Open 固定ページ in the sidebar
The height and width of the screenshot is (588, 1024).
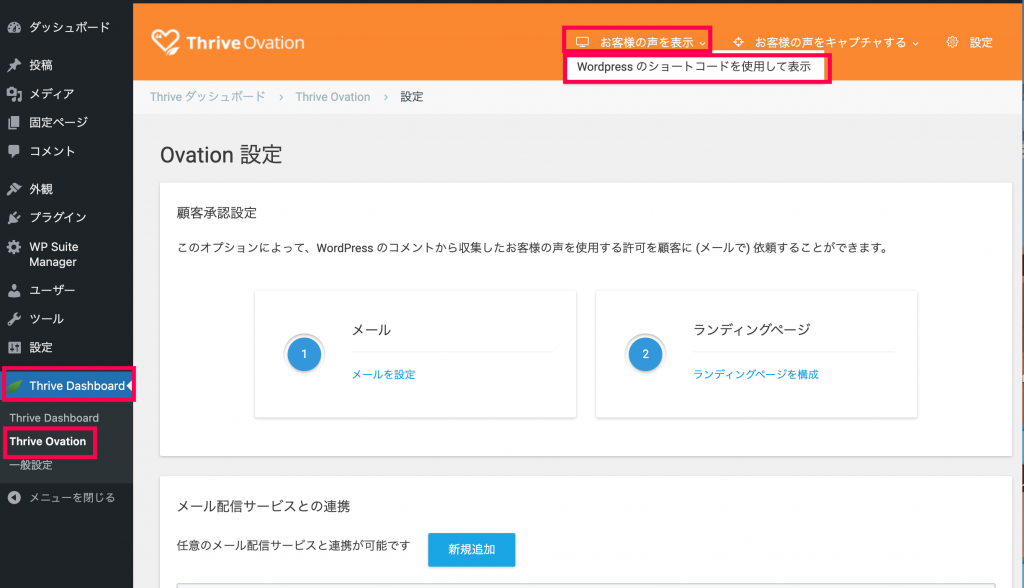click(x=58, y=122)
